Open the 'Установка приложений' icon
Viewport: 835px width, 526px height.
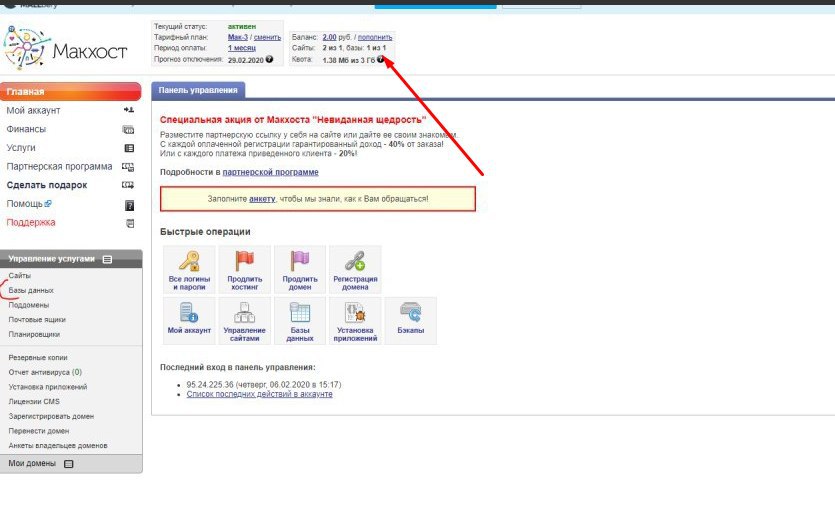pyautogui.click(x=355, y=320)
